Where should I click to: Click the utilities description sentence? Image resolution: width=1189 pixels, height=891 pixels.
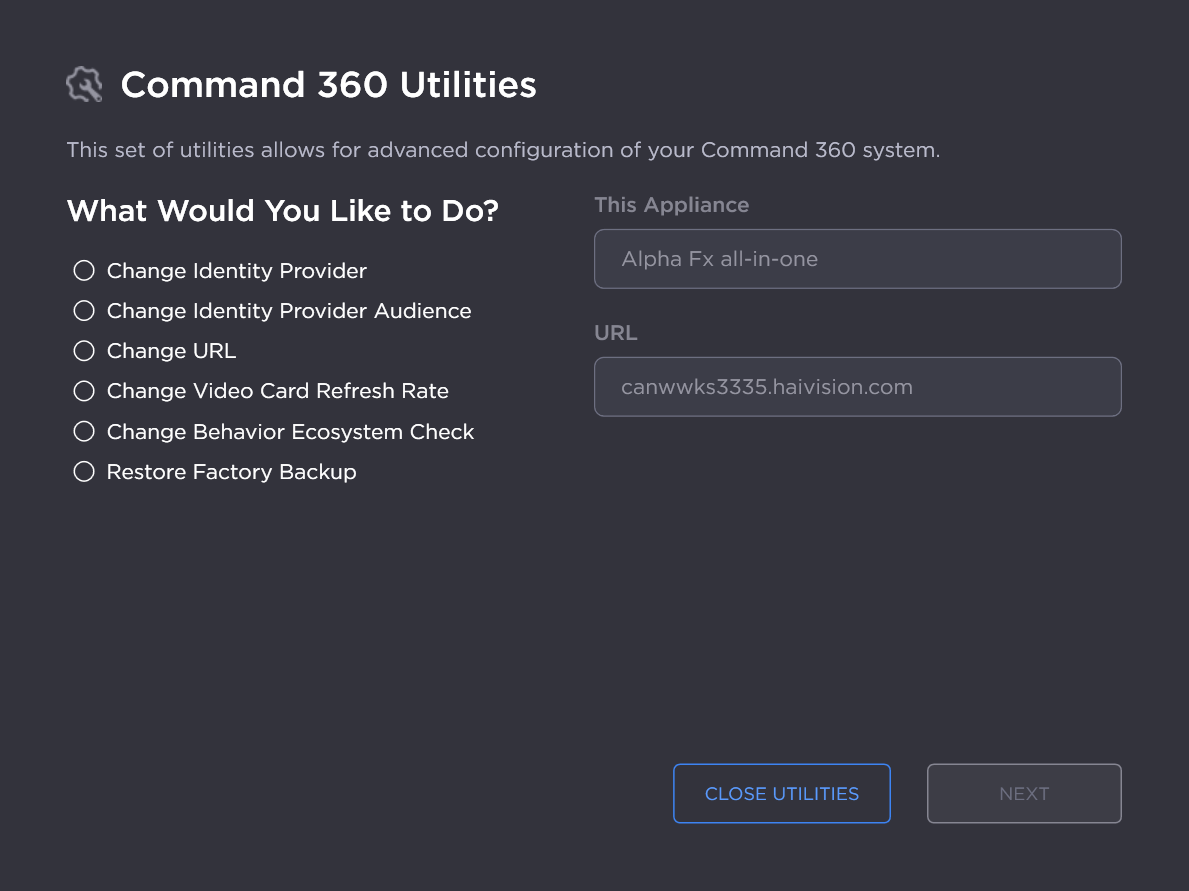point(503,151)
